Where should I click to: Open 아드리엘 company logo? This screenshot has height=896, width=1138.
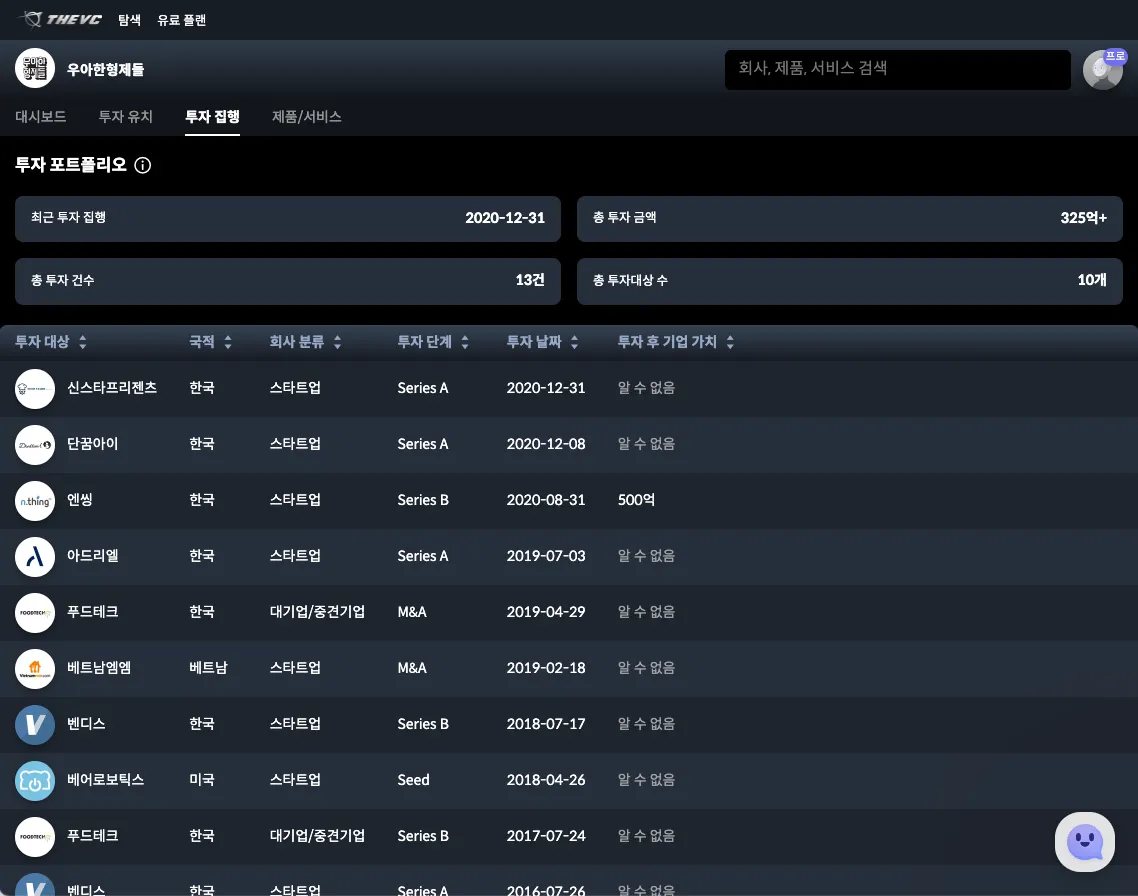click(x=35, y=556)
